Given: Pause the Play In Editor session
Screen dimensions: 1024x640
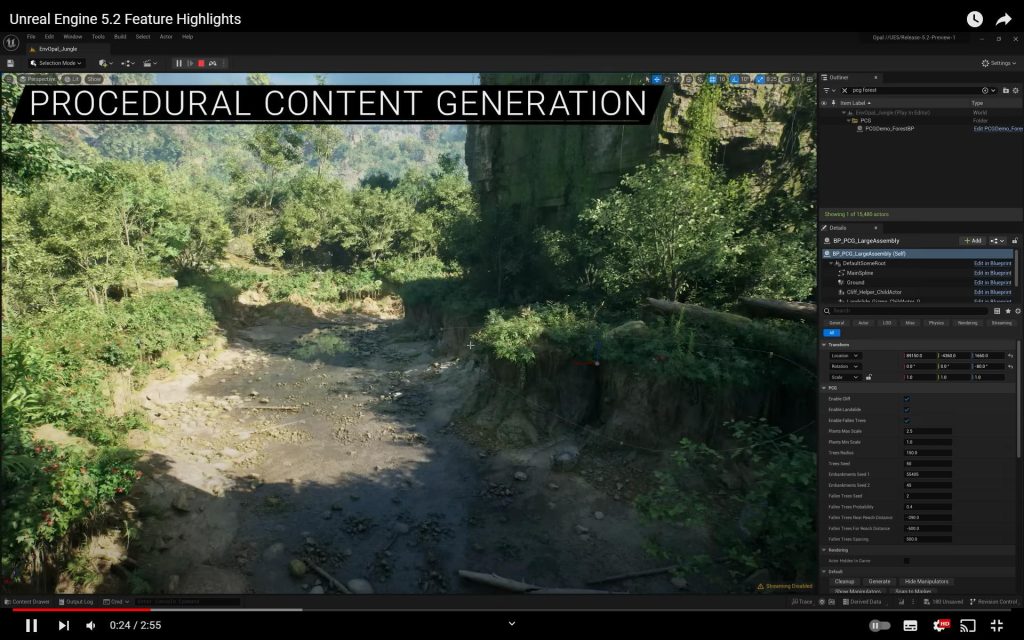Looking at the screenshot, I should (177, 62).
